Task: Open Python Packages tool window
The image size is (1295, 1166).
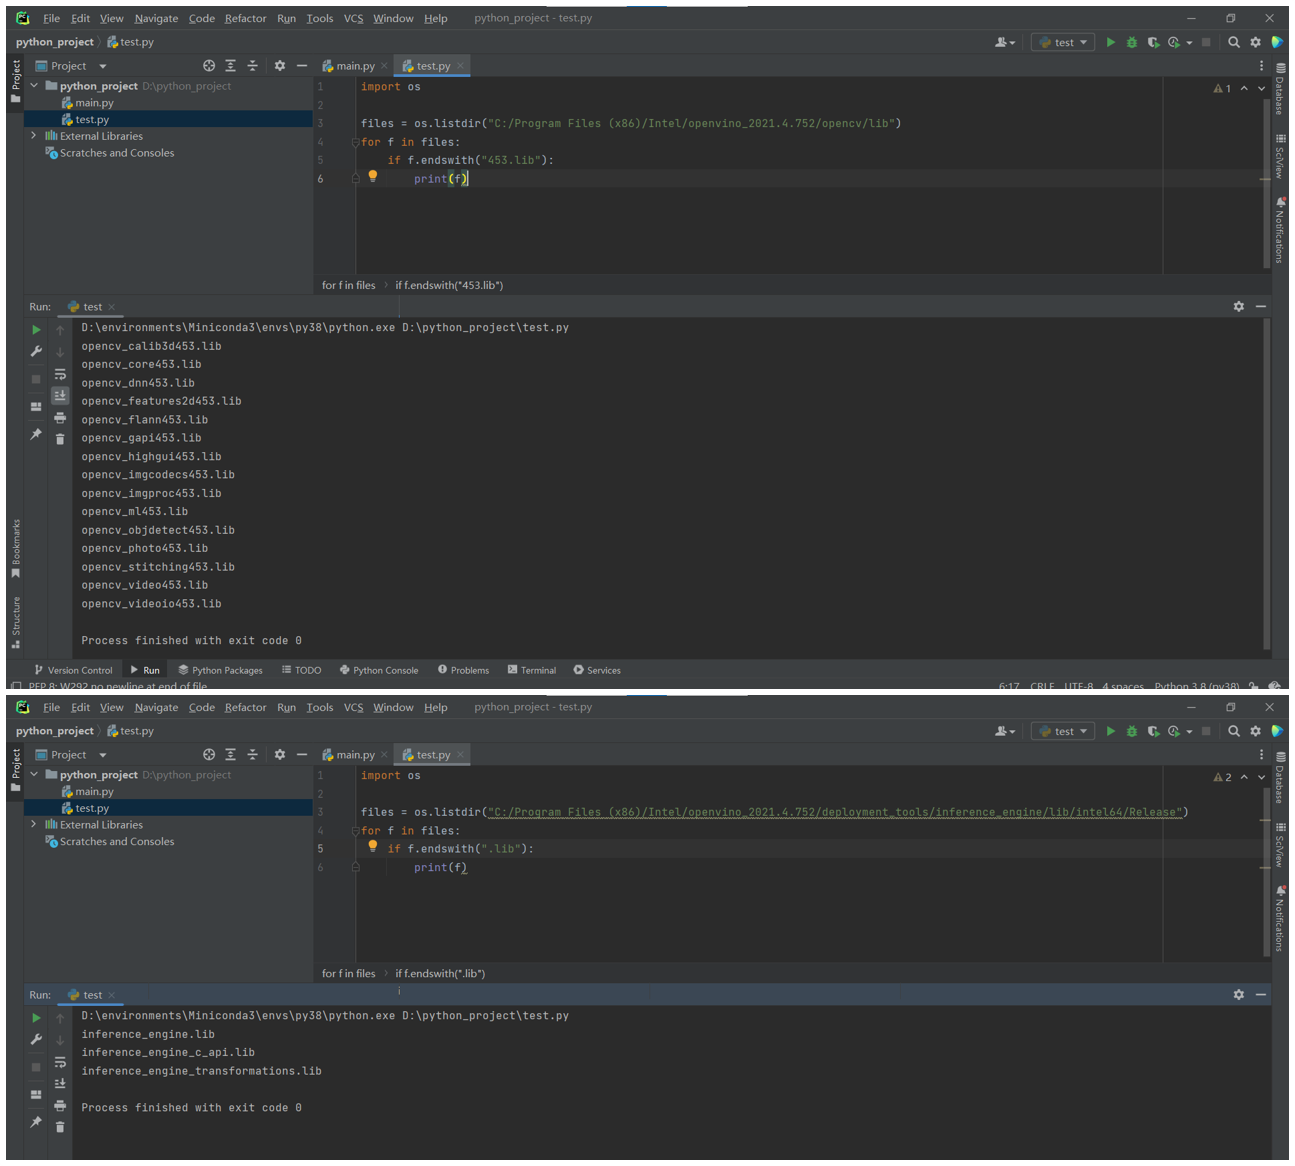Action: tap(220, 670)
